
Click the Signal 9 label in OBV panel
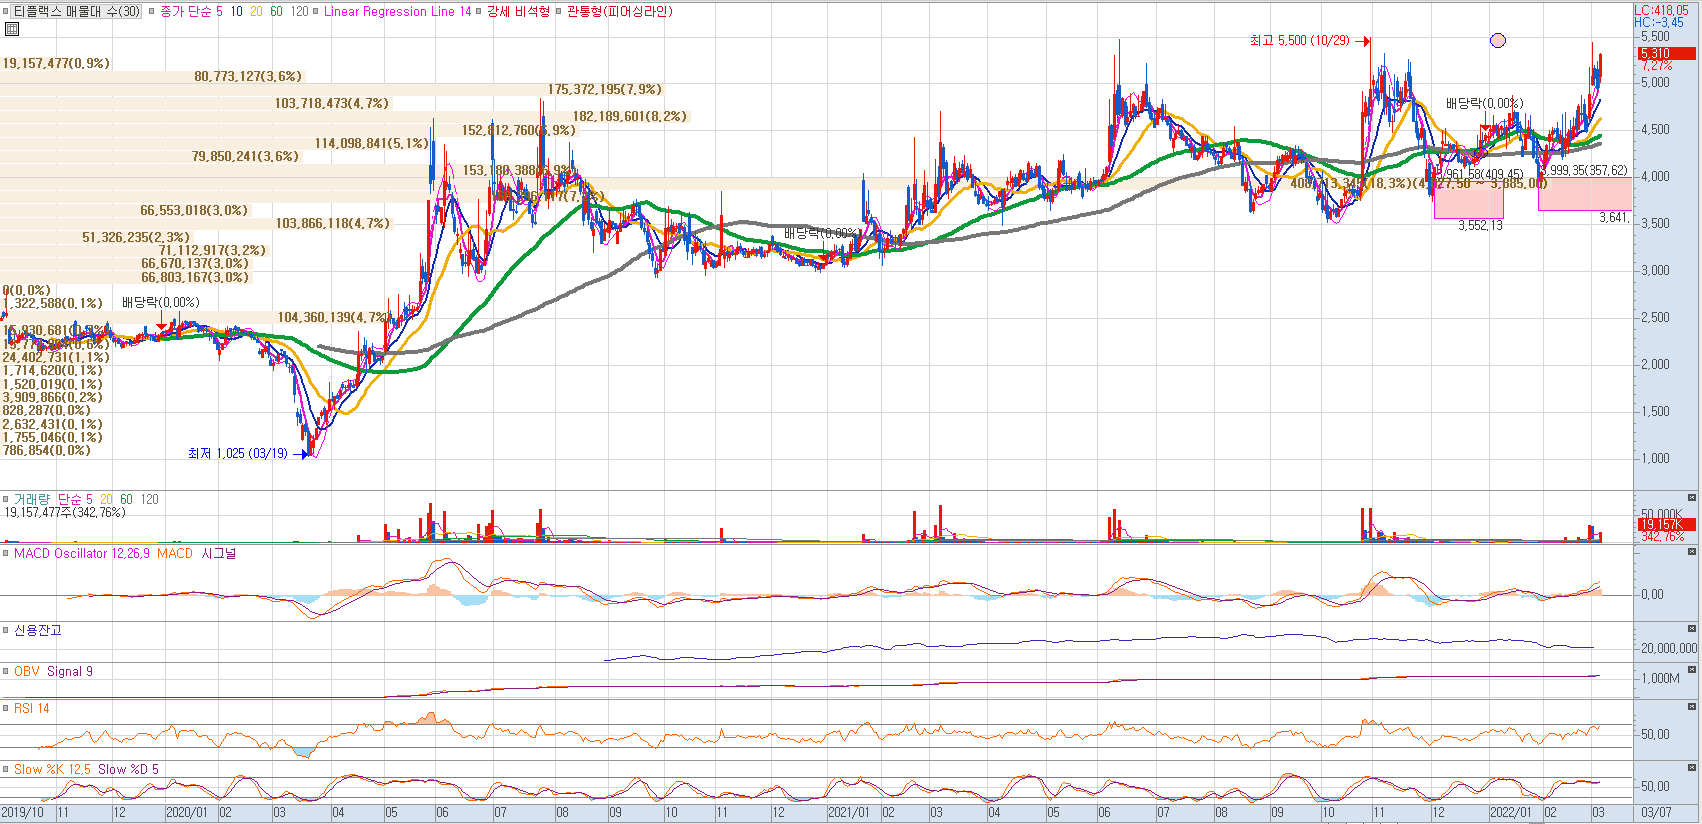tap(70, 671)
